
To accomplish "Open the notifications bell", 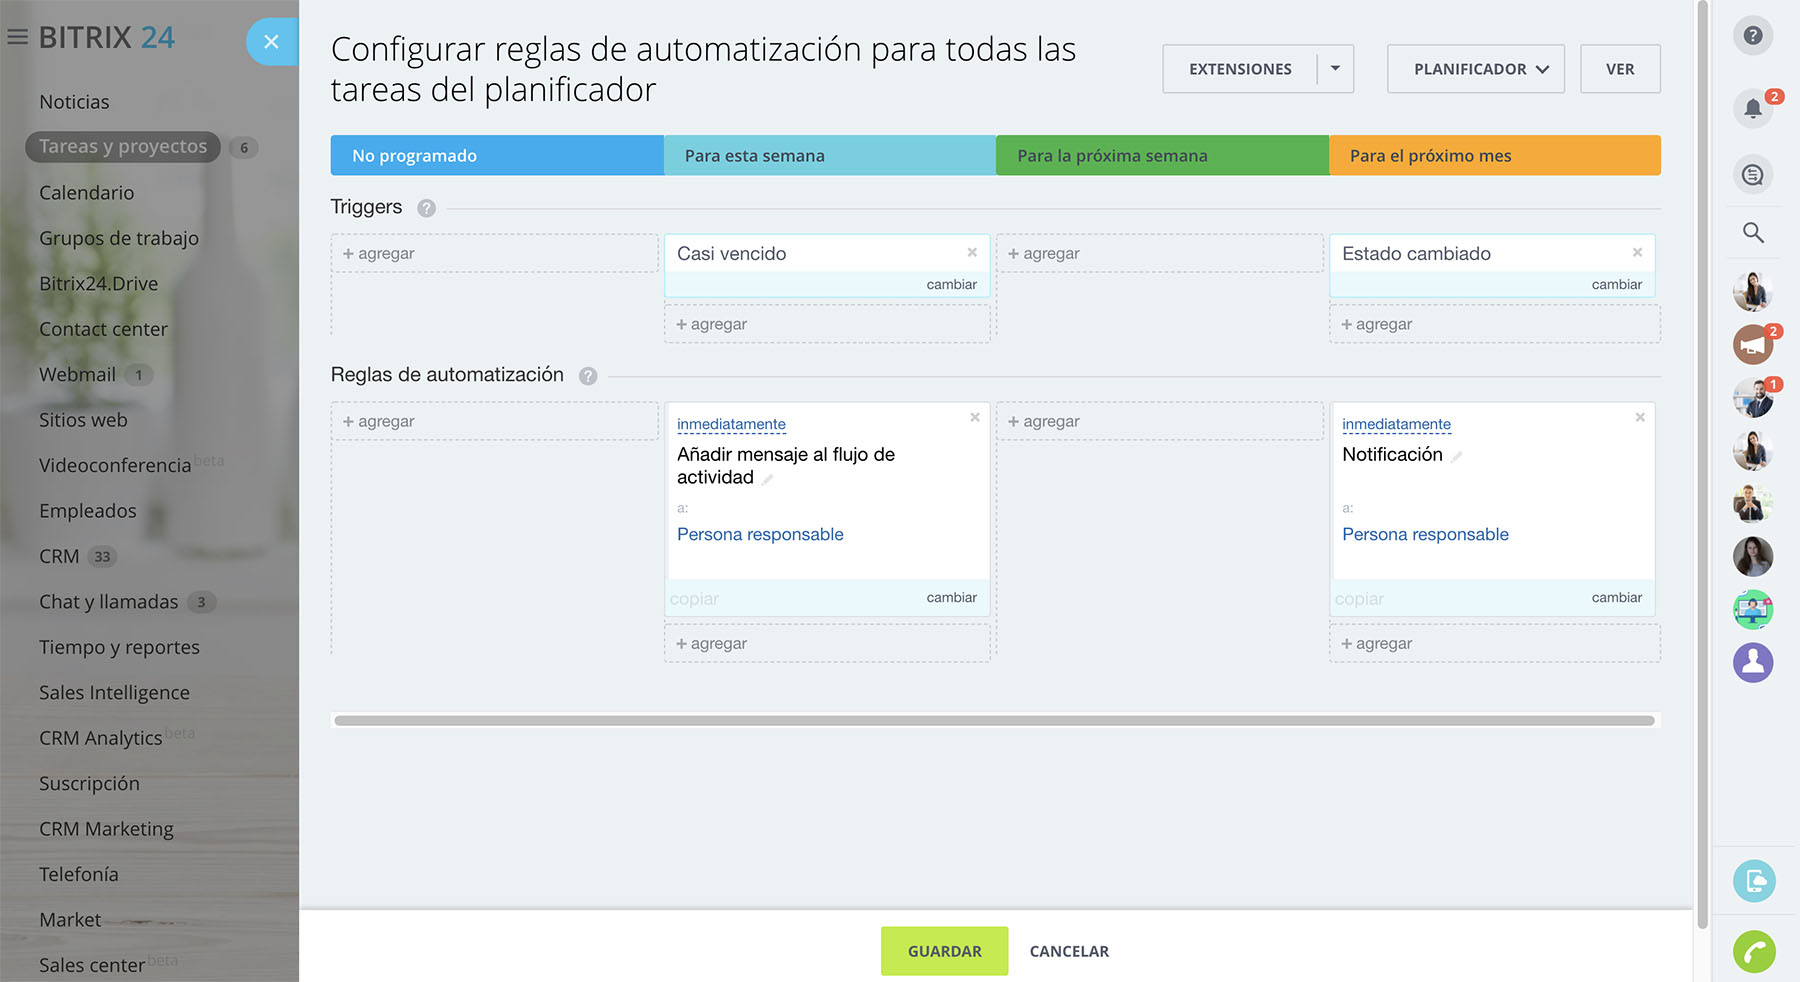I will point(1752,108).
